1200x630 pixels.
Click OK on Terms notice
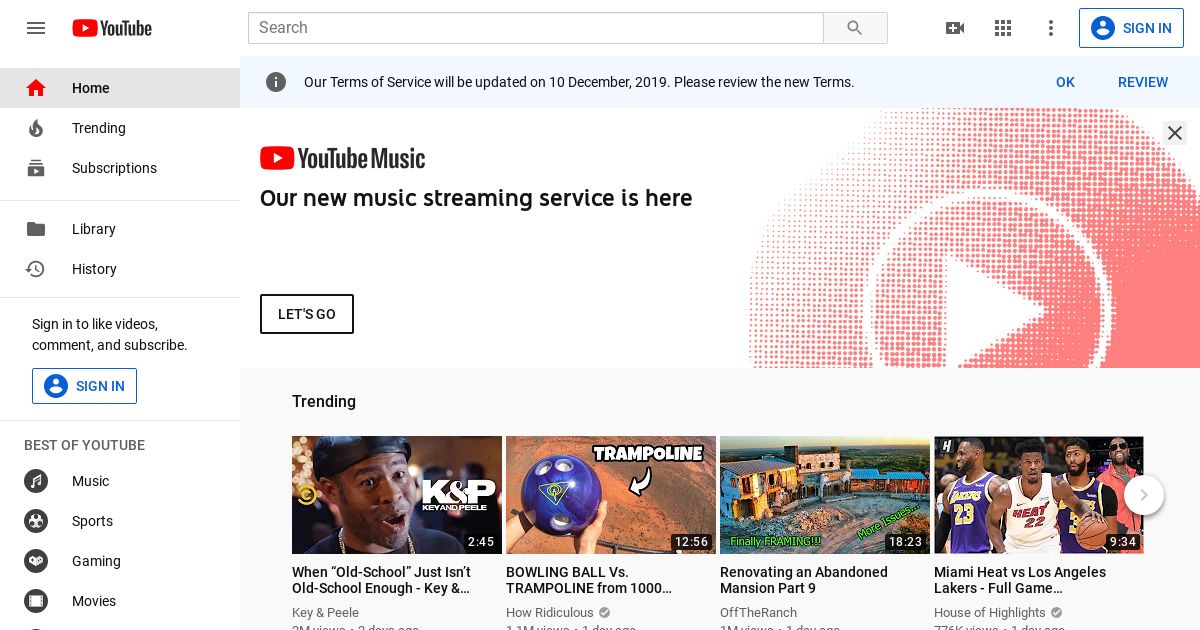1065,82
